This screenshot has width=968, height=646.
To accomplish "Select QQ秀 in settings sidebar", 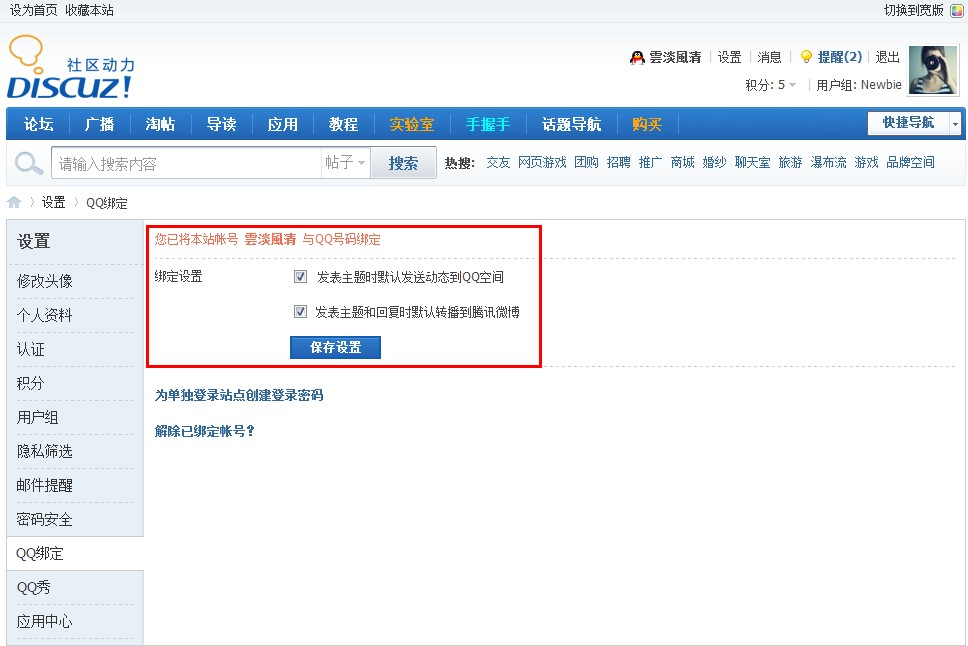I will pos(34,587).
